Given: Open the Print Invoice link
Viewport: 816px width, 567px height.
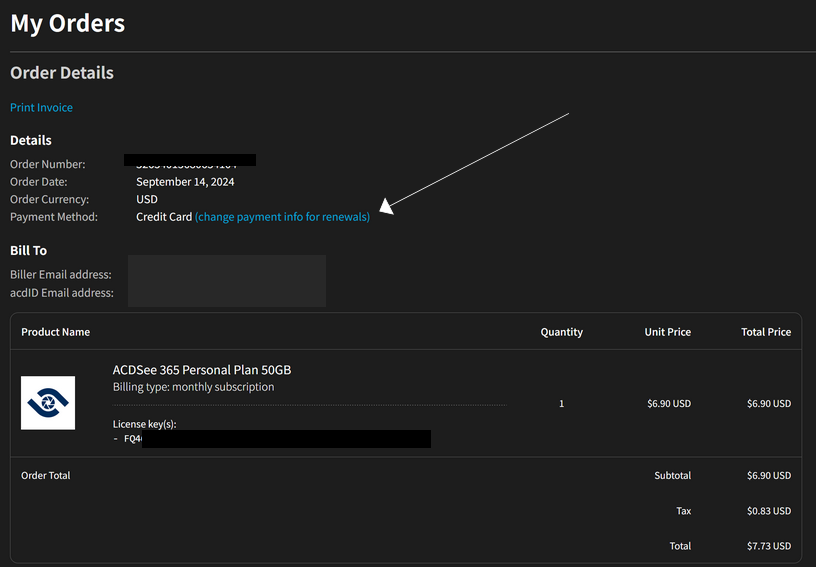Looking at the screenshot, I should pyautogui.click(x=41, y=107).
